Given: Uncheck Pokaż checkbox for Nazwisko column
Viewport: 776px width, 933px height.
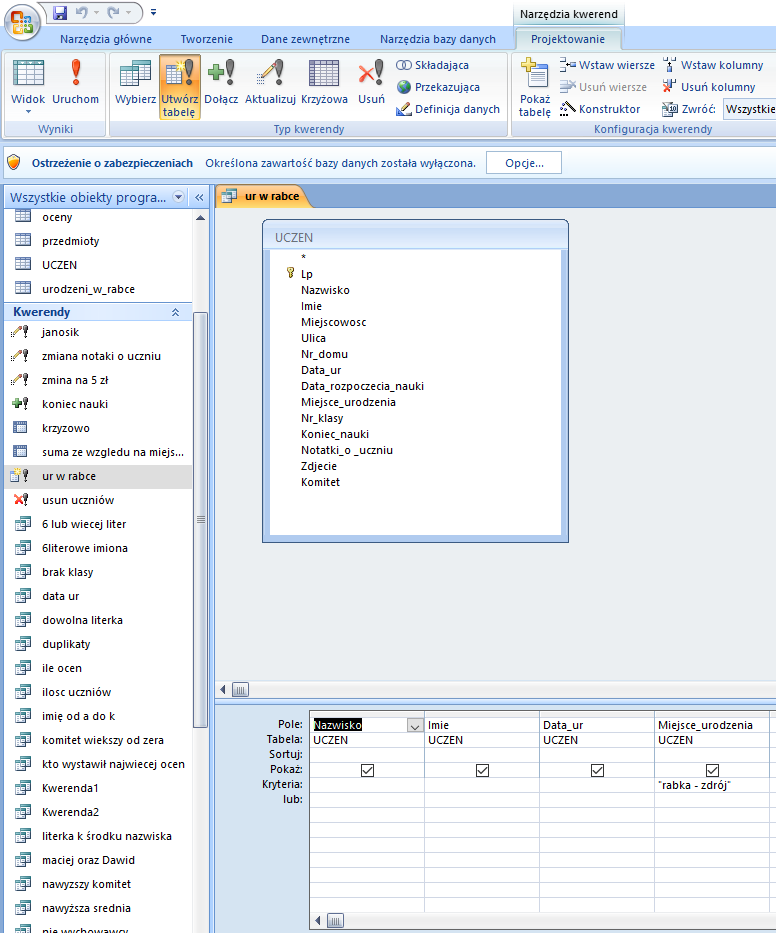Looking at the screenshot, I should pyautogui.click(x=367, y=770).
